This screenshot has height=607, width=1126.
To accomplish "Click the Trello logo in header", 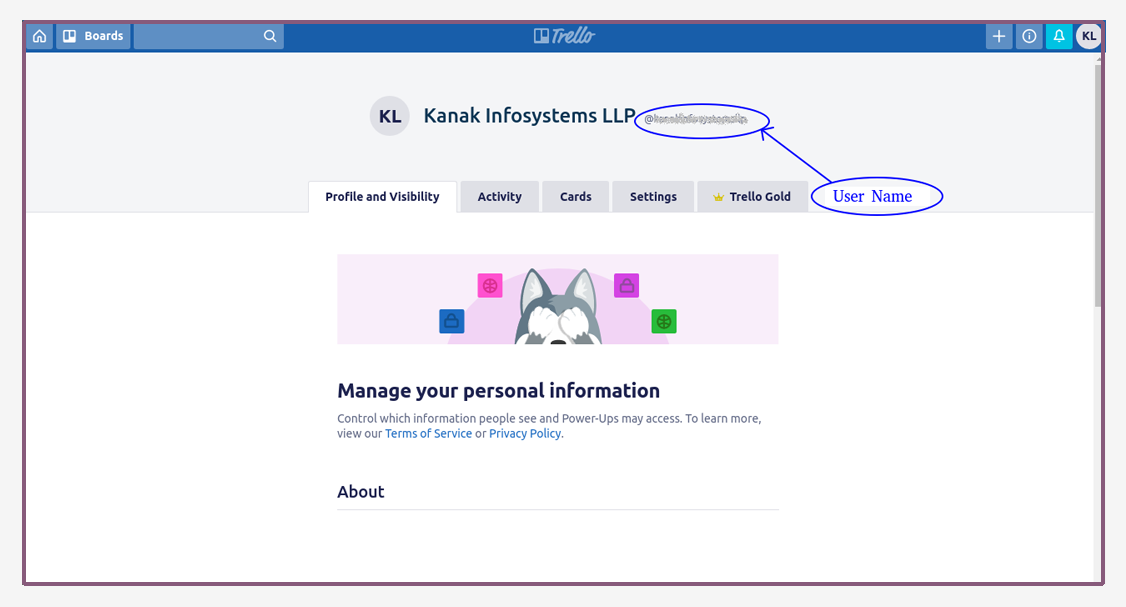I will click(564, 36).
